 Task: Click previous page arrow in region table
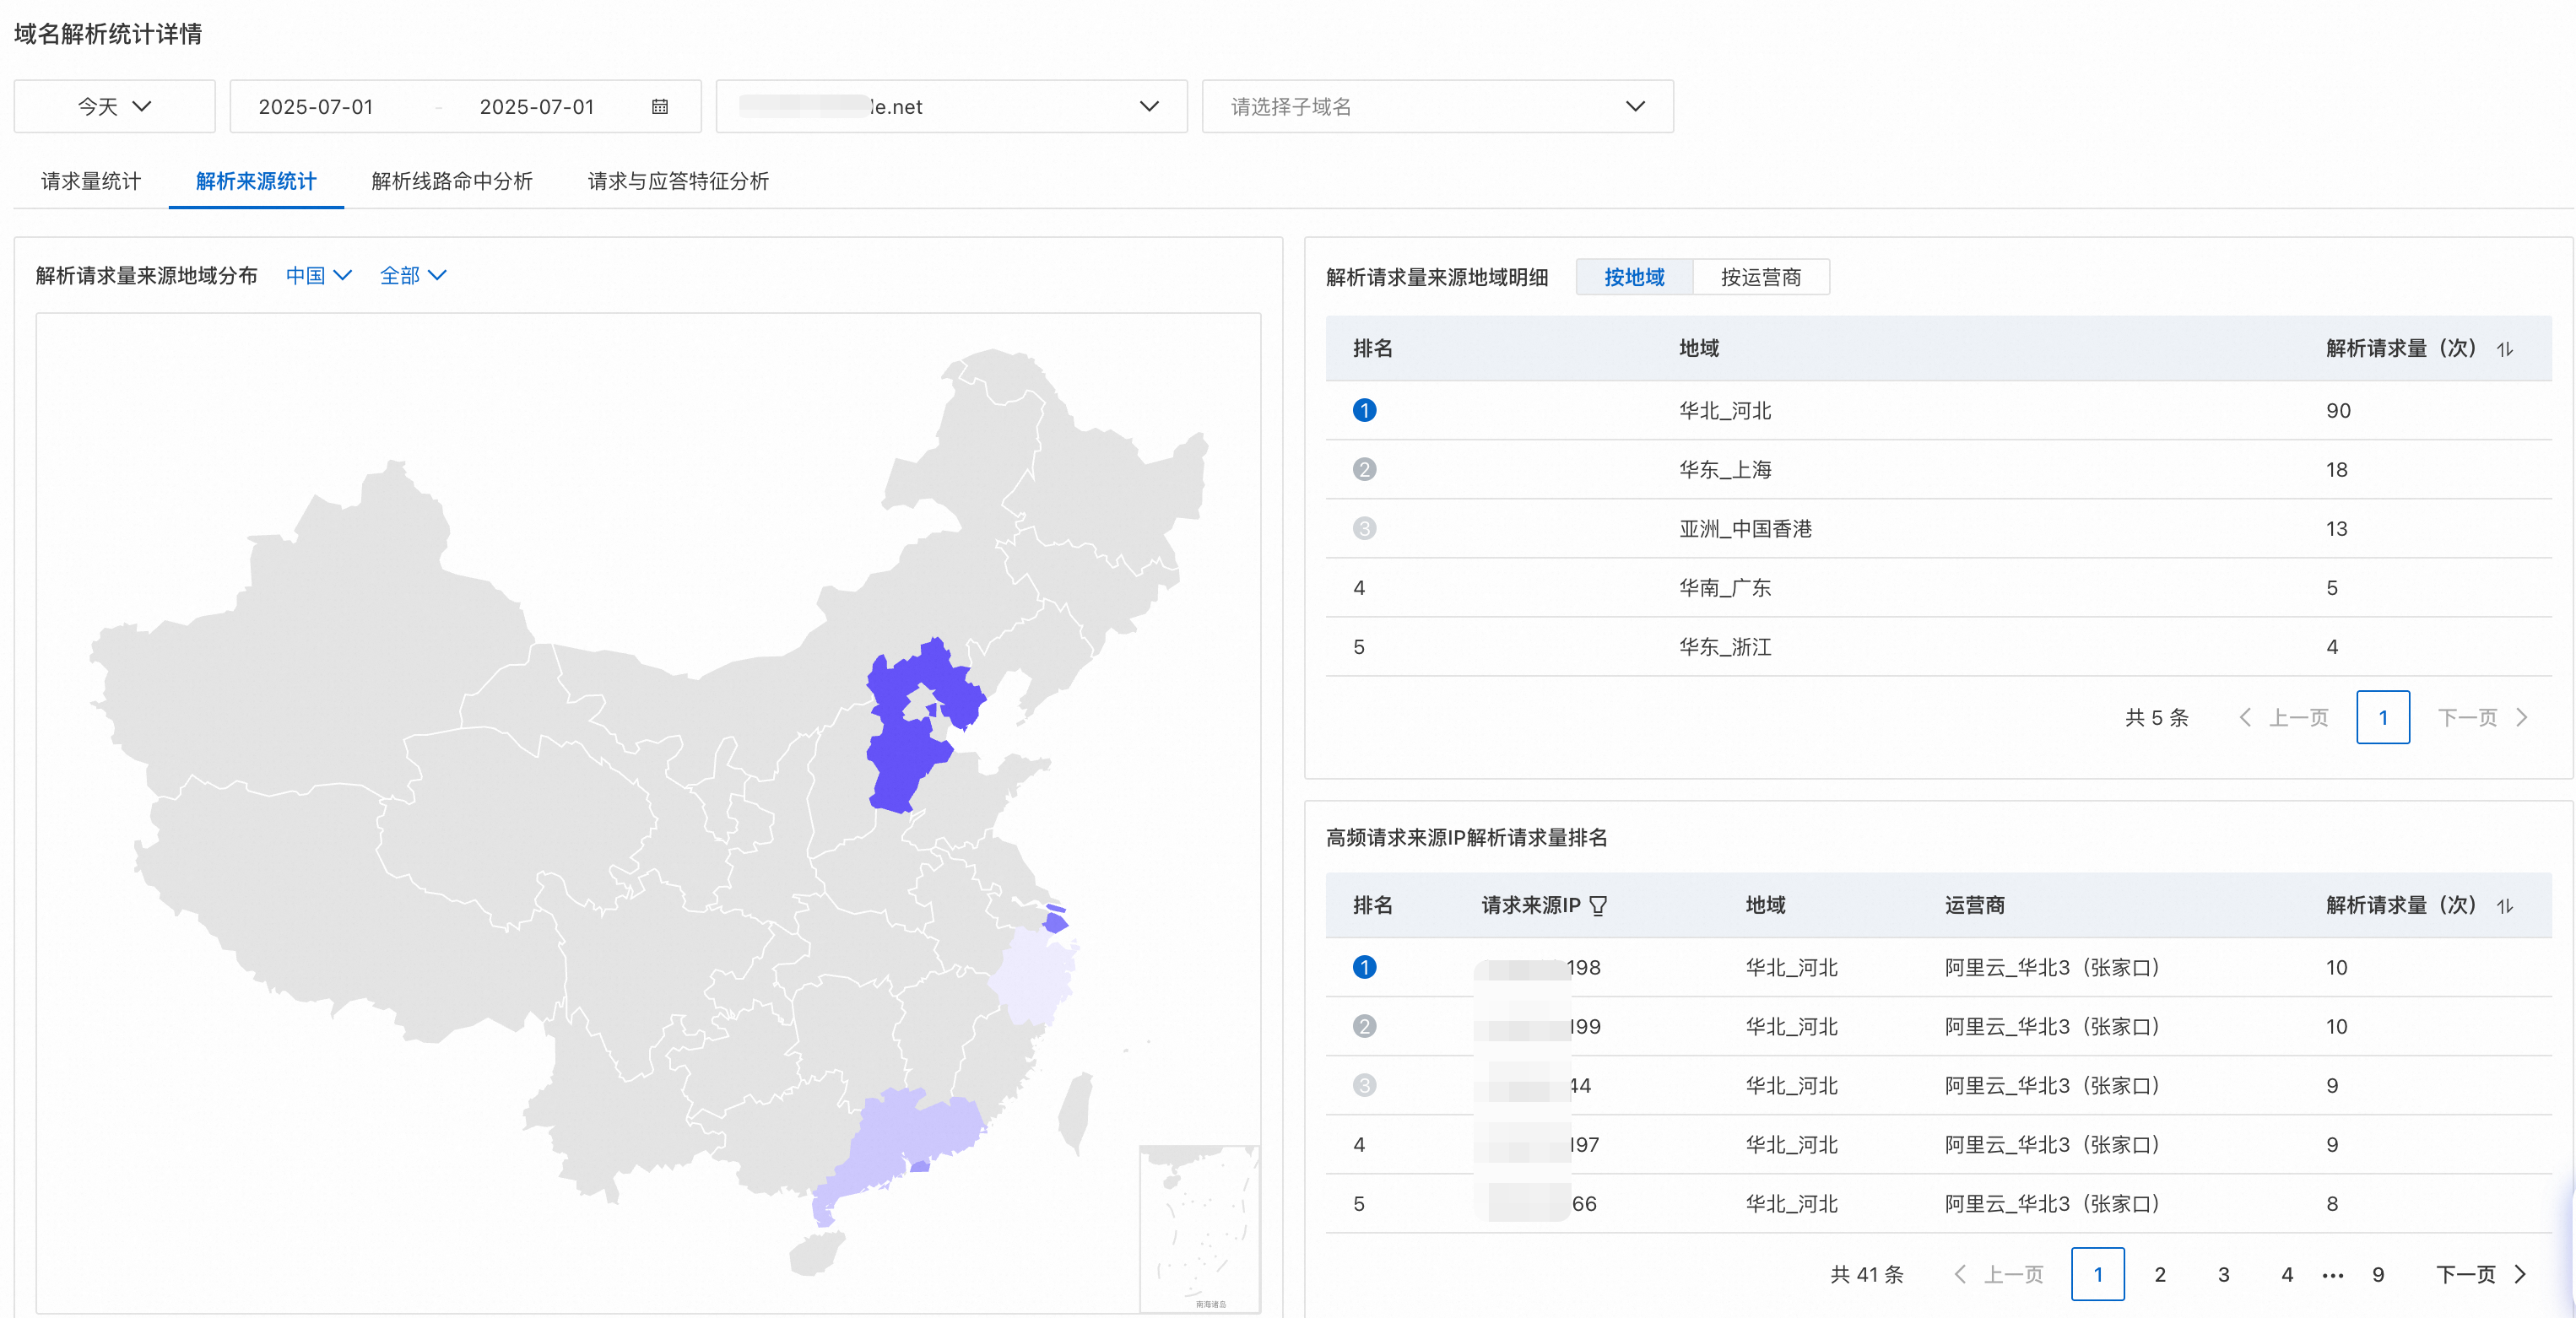click(2246, 717)
